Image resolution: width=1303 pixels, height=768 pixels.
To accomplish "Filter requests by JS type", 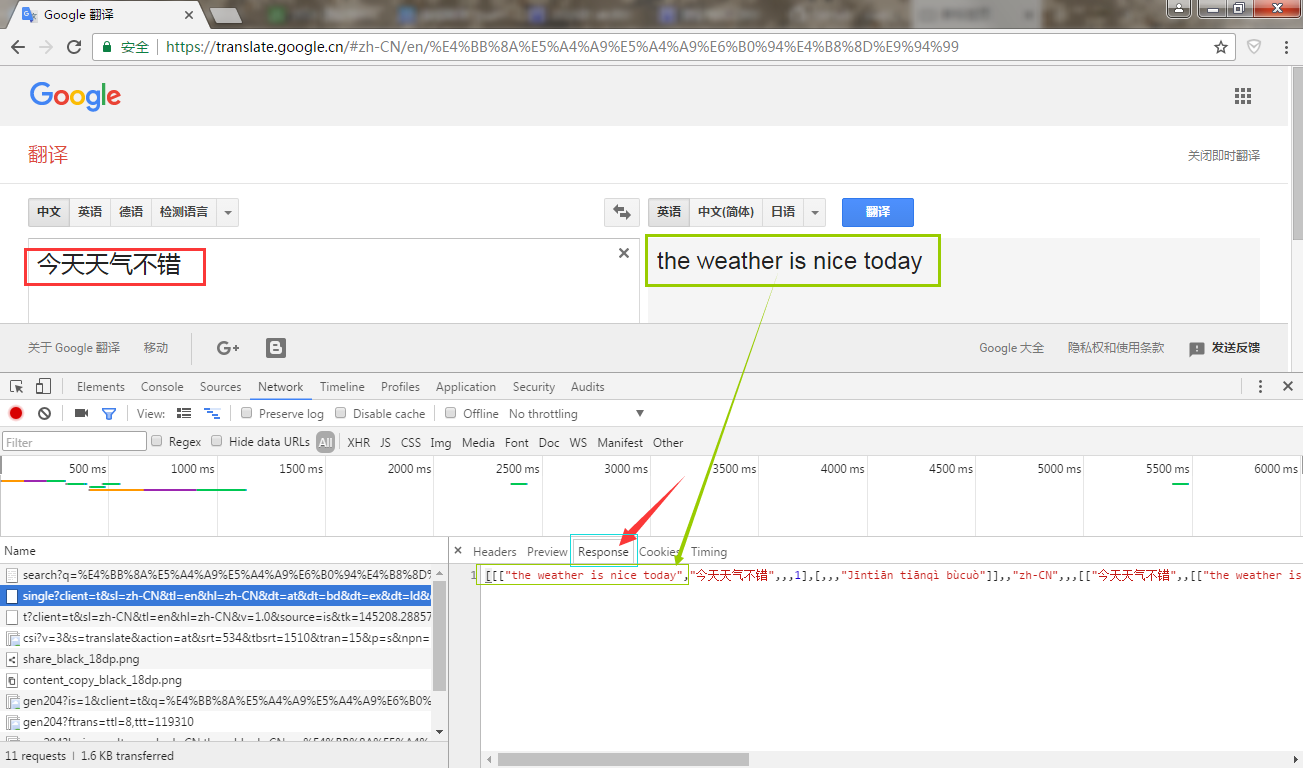I will [x=385, y=442].
